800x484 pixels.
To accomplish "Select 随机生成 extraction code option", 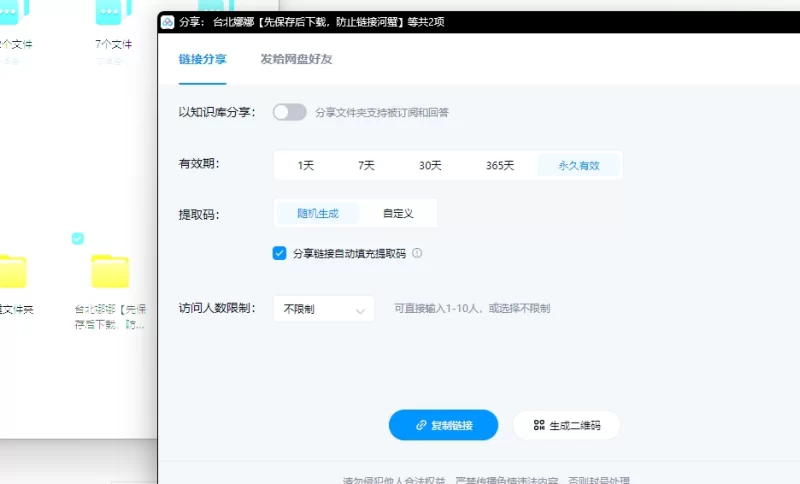I will click(x=318, y=213).
